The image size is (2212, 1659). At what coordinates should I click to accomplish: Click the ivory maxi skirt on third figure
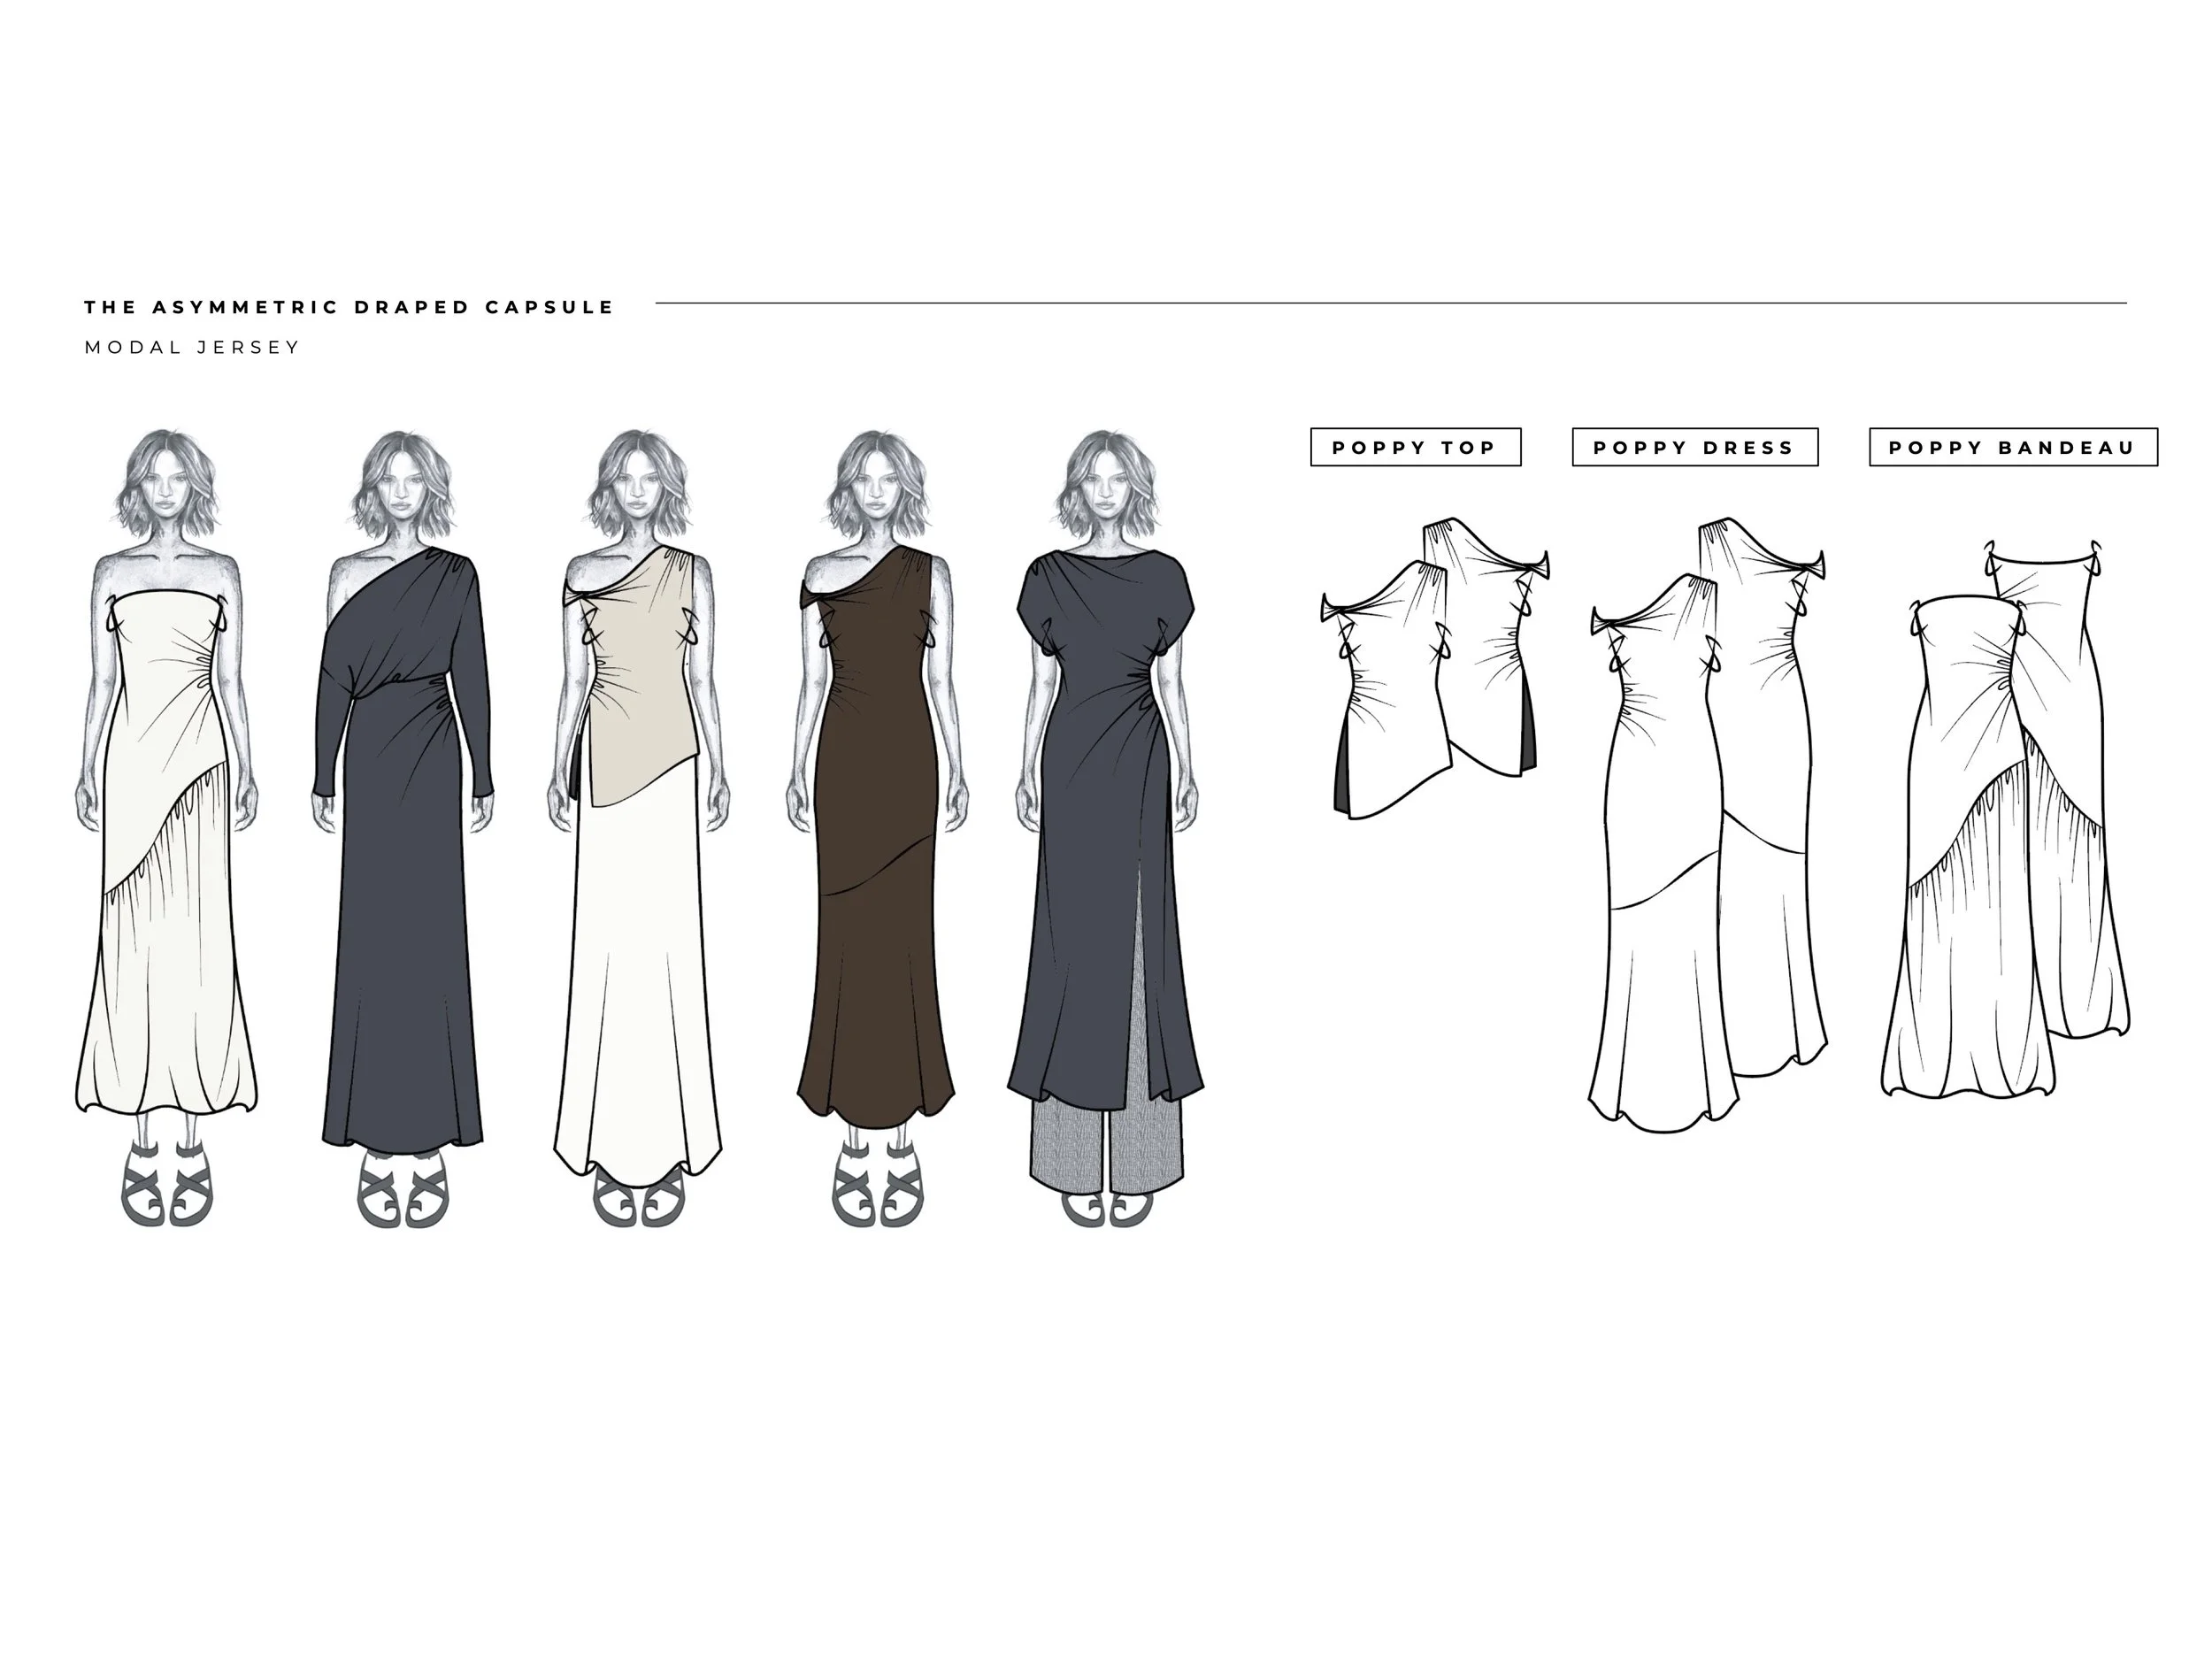point(640,980)
